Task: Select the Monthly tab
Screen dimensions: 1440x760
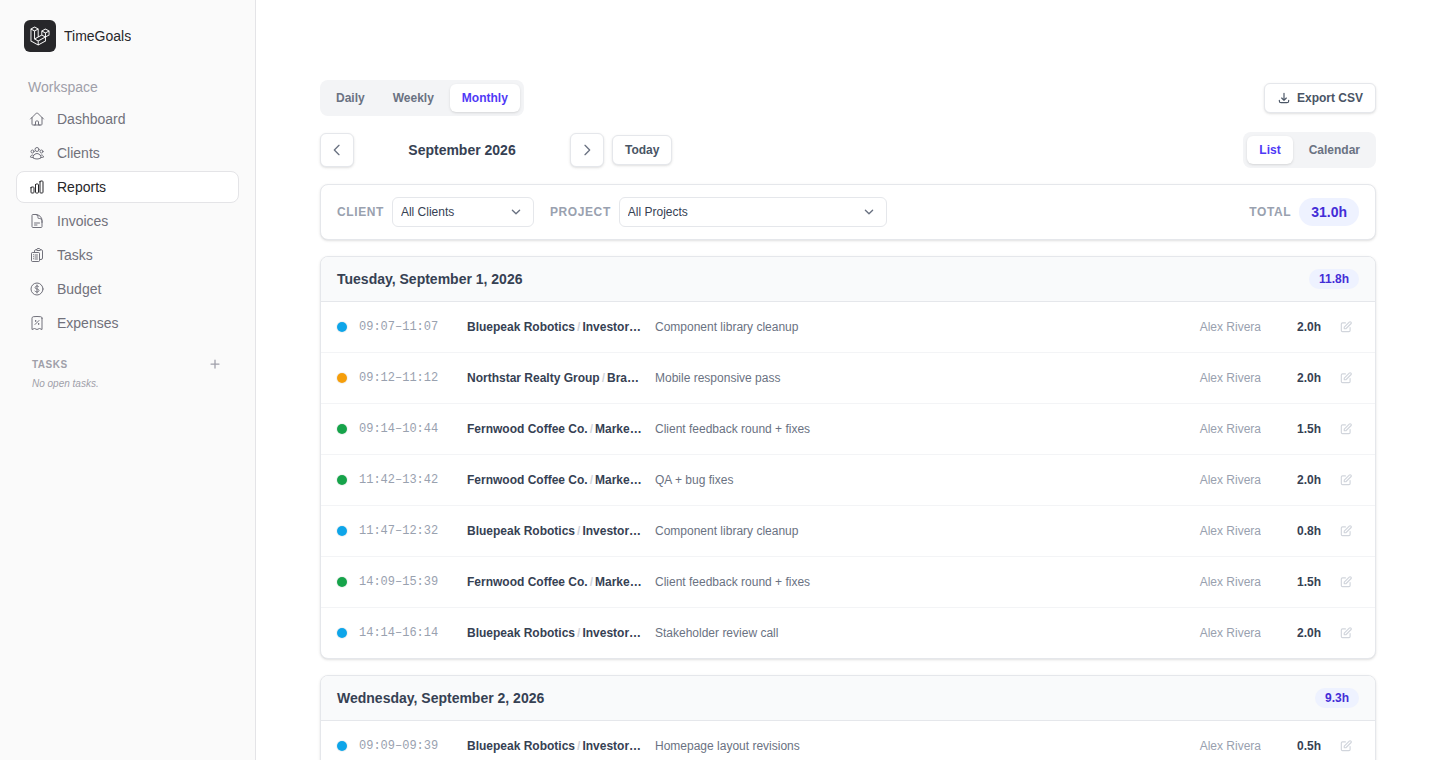Action: point(485,98)
